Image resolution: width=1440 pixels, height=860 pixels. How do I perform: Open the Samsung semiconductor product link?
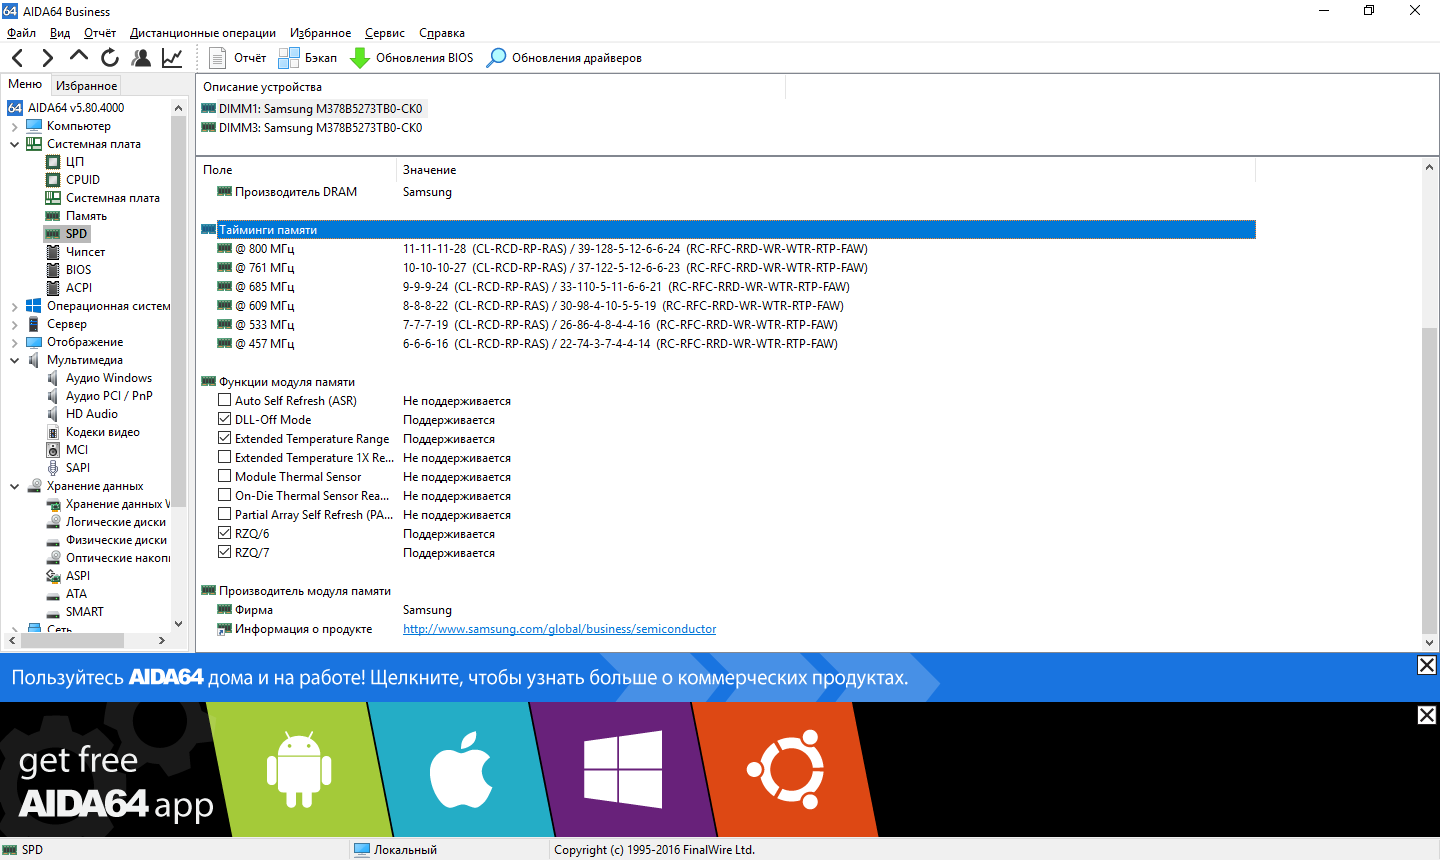pos(559,629)
